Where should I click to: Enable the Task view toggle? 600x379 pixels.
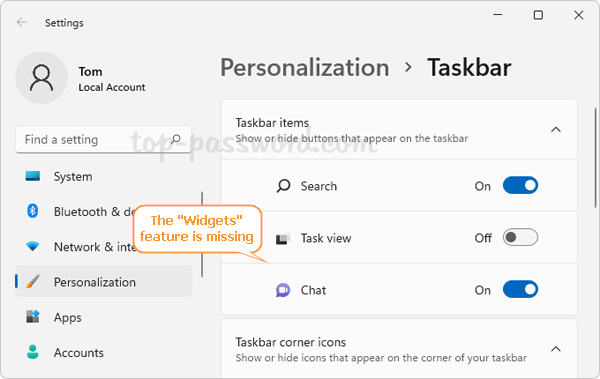520,237
